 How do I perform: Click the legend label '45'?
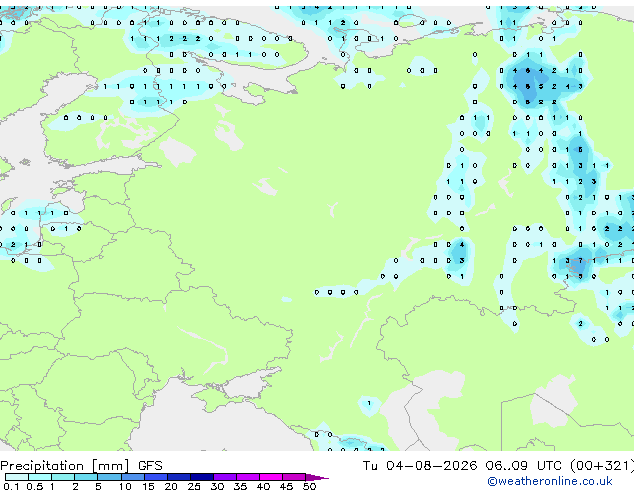[x=286, y=486]
